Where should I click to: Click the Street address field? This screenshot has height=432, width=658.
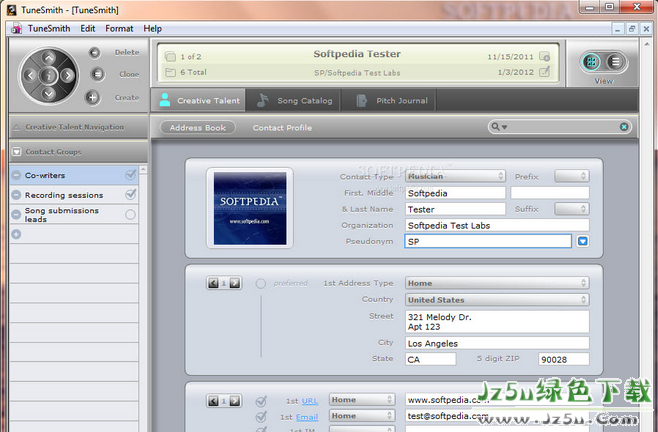click(x=497, y=322)
